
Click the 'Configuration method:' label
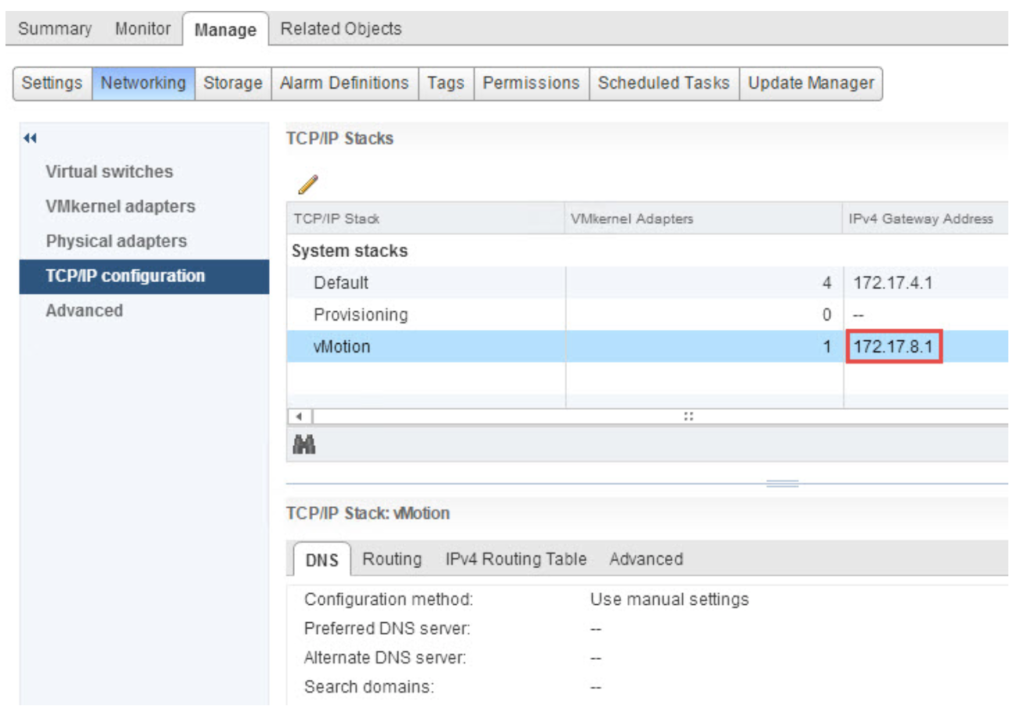point(389,599)
